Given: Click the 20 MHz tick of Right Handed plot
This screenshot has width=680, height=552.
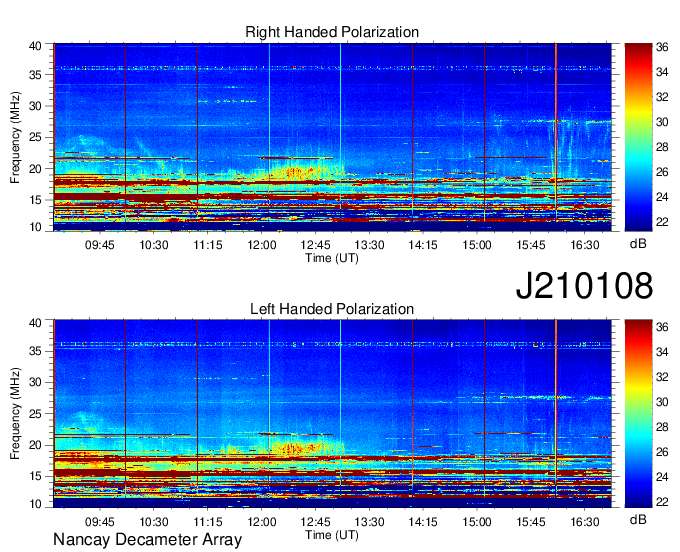Looking at the screenshot, I should 35,169.
